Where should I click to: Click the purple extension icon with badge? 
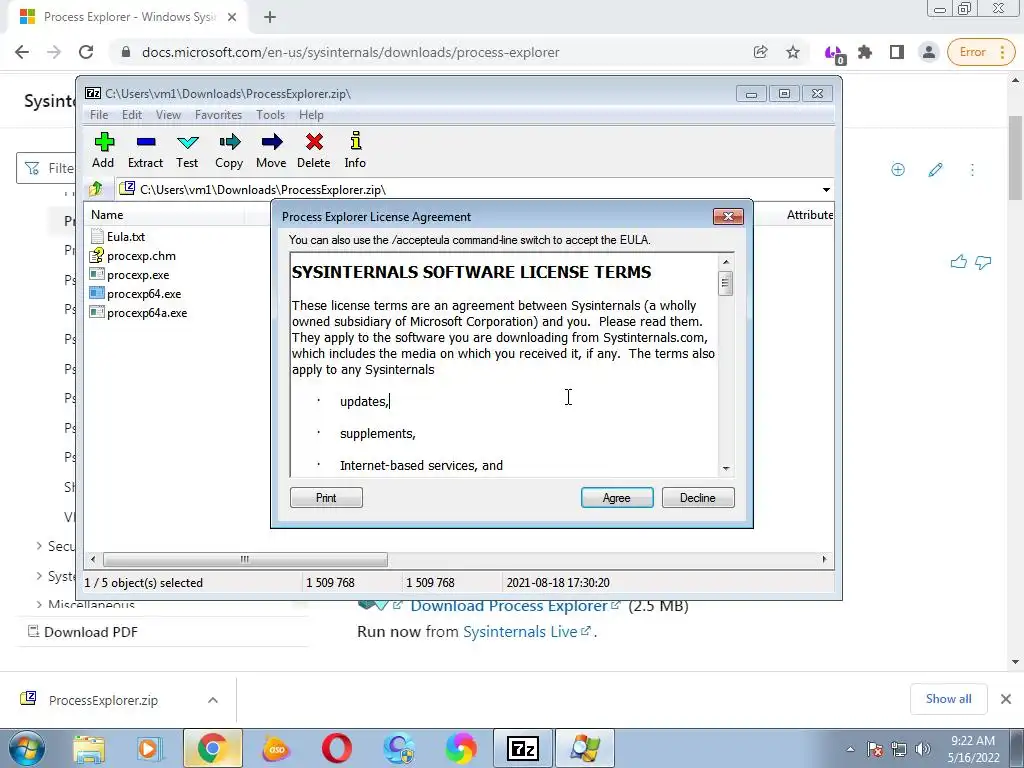(x=835, y=54)
